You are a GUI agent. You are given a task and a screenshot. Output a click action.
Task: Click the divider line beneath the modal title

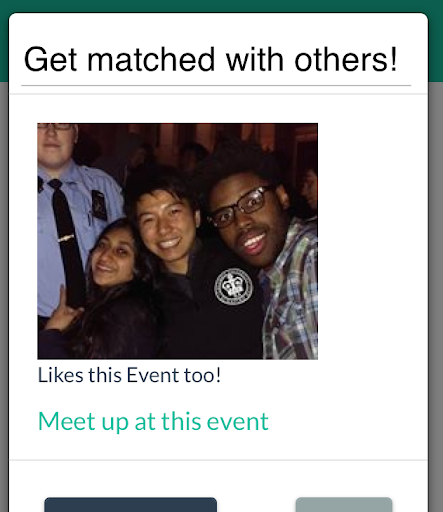click(216, 86)
